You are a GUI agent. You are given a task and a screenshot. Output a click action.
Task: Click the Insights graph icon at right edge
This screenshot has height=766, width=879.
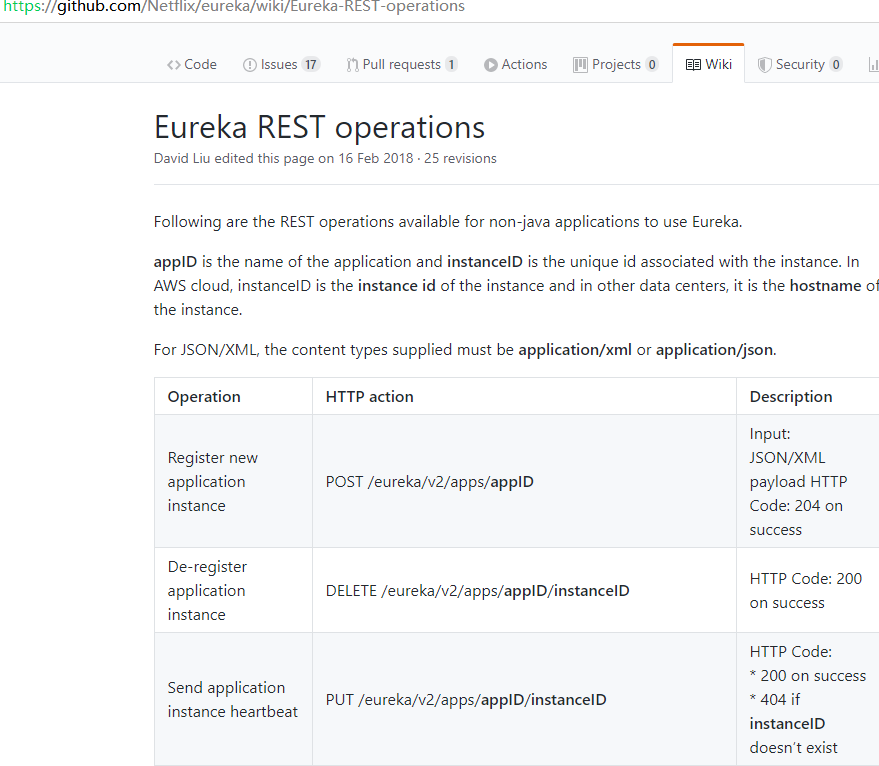(873, 65)
